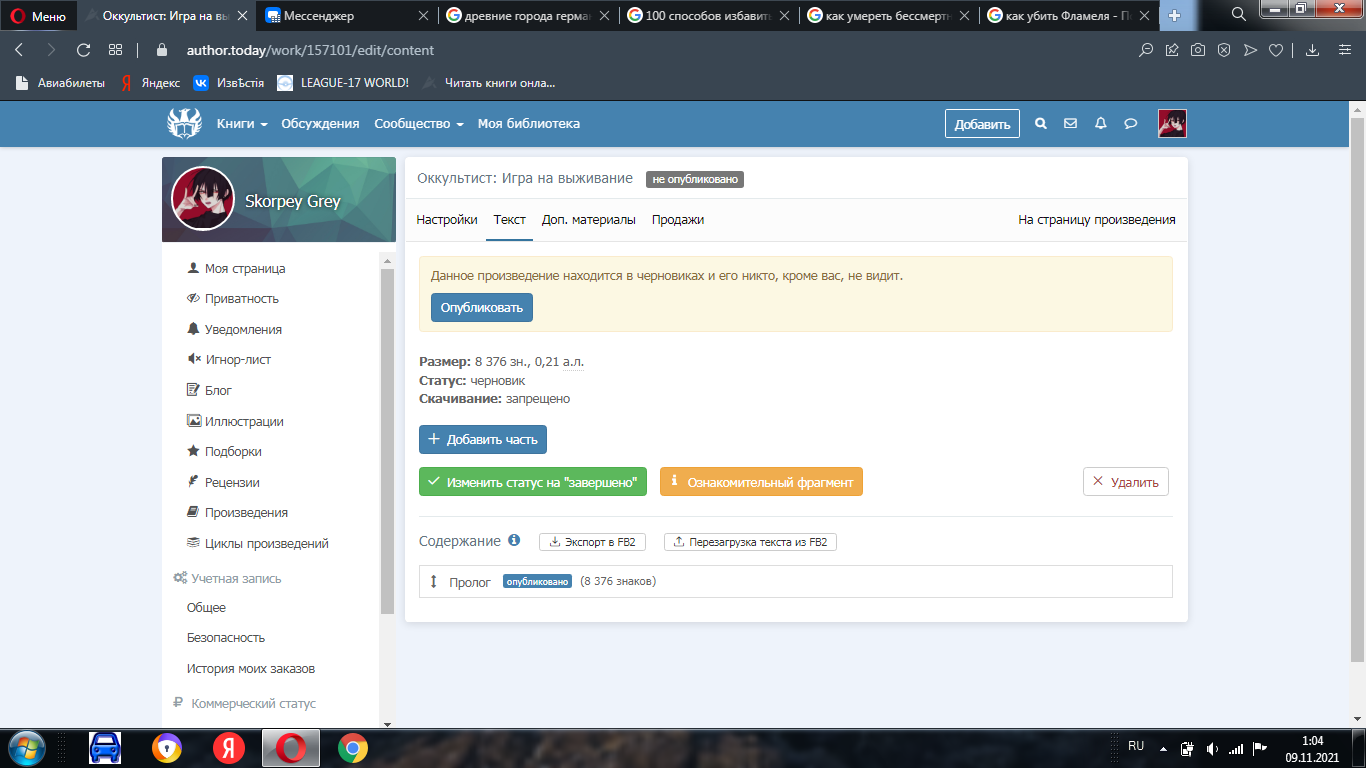Go back with the browser back arrow

tap(19, 50)
